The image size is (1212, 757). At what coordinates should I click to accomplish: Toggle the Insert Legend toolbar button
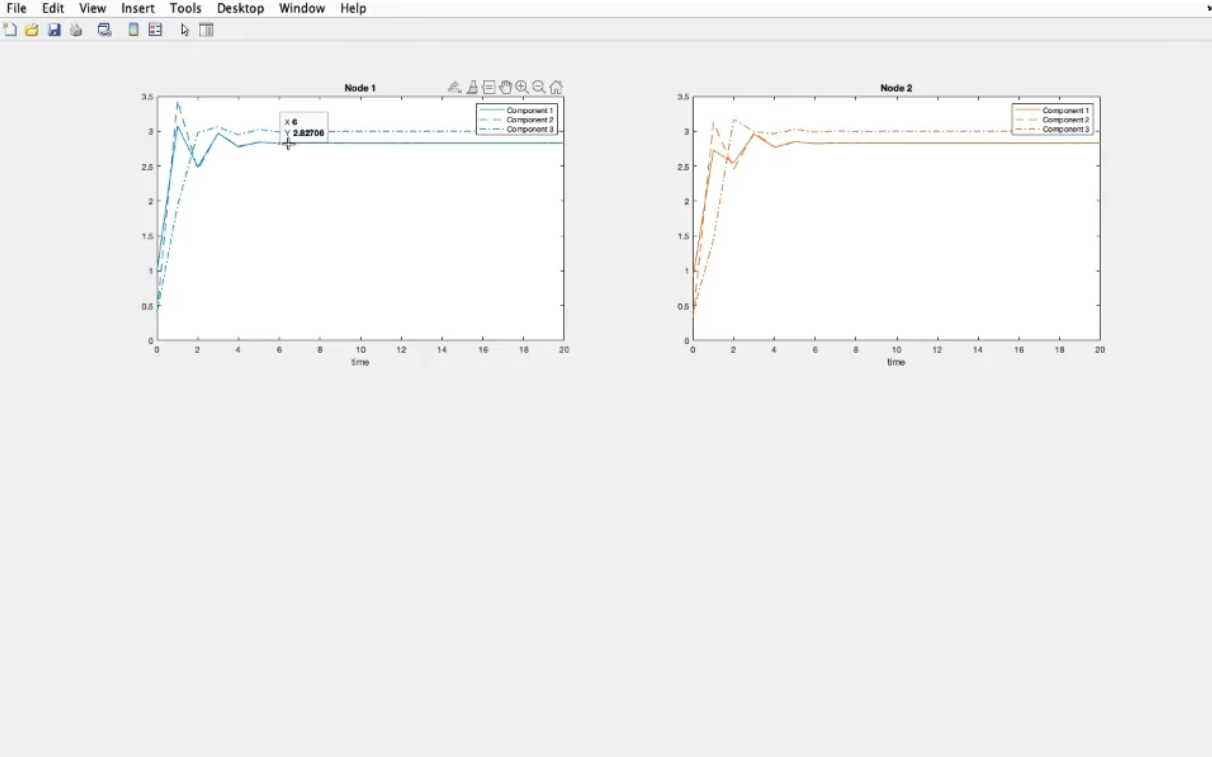155,30
